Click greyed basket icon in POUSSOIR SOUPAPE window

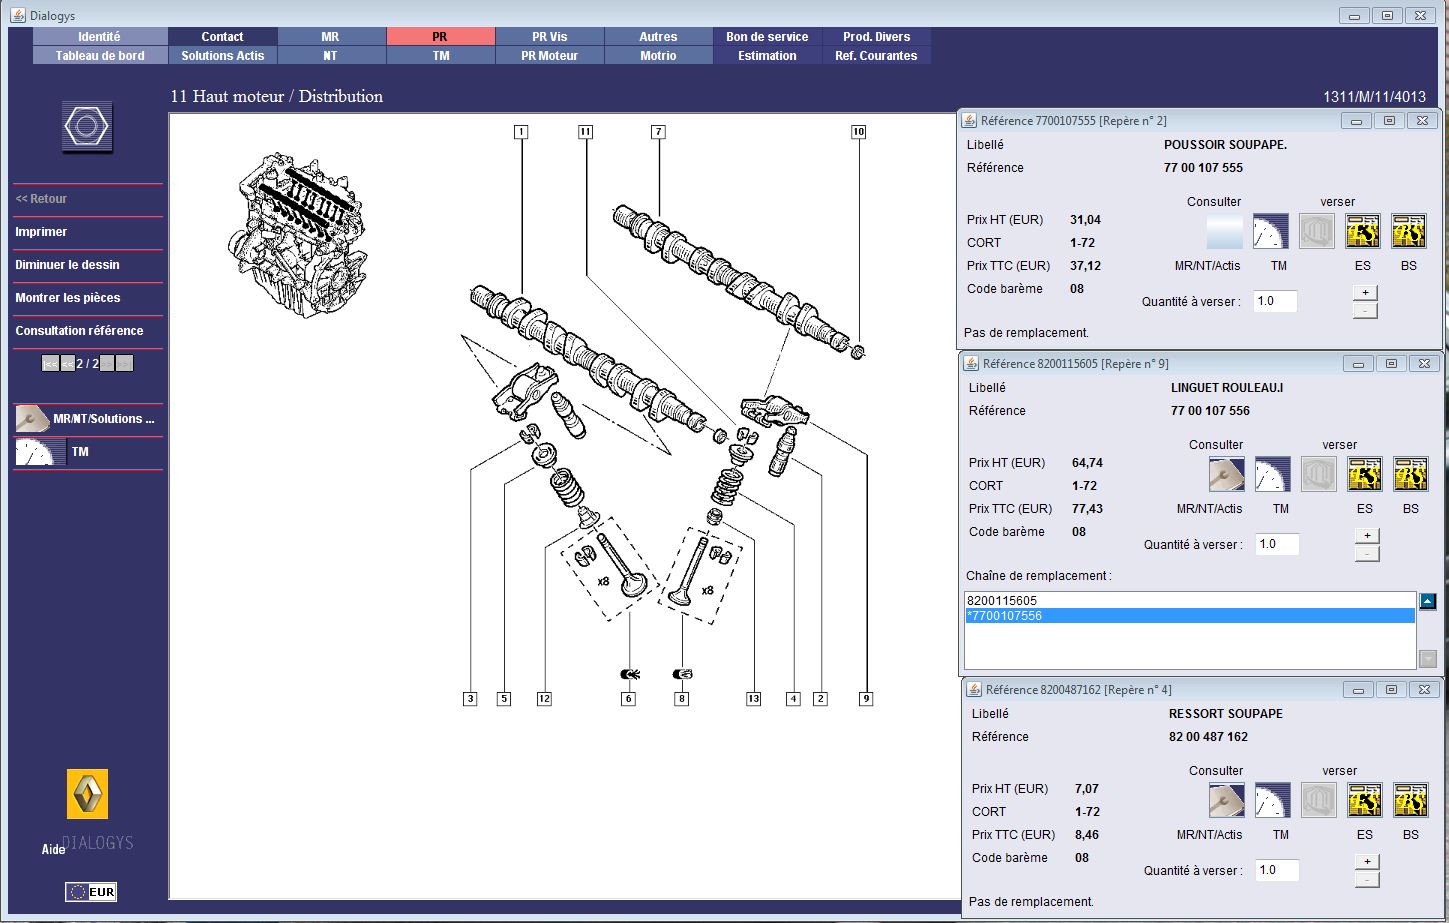click(x=1317, y=231)
